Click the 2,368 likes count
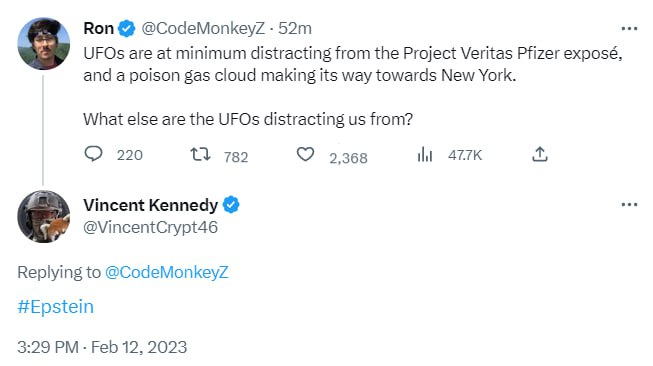The width and height of the screenshot is (653, 366). [349, 158]
